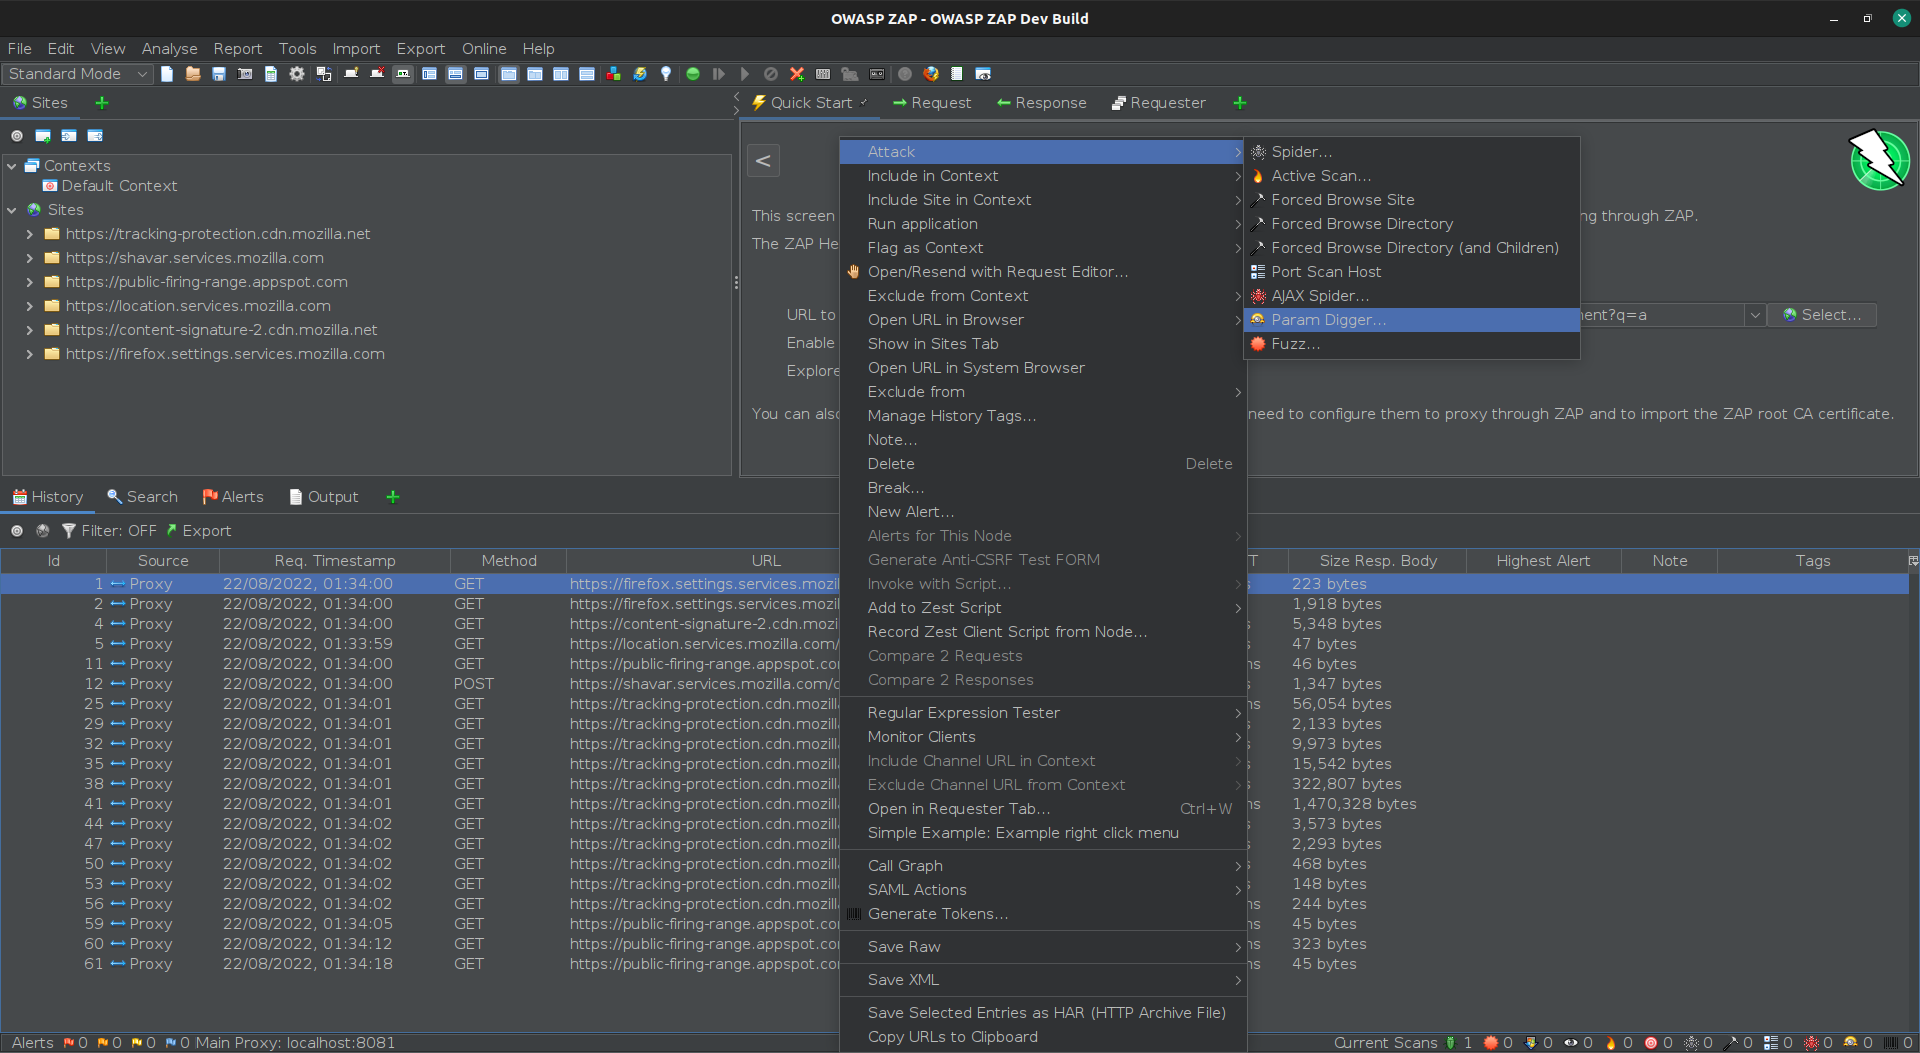Click the green set break pause icon

coord(693,73)
